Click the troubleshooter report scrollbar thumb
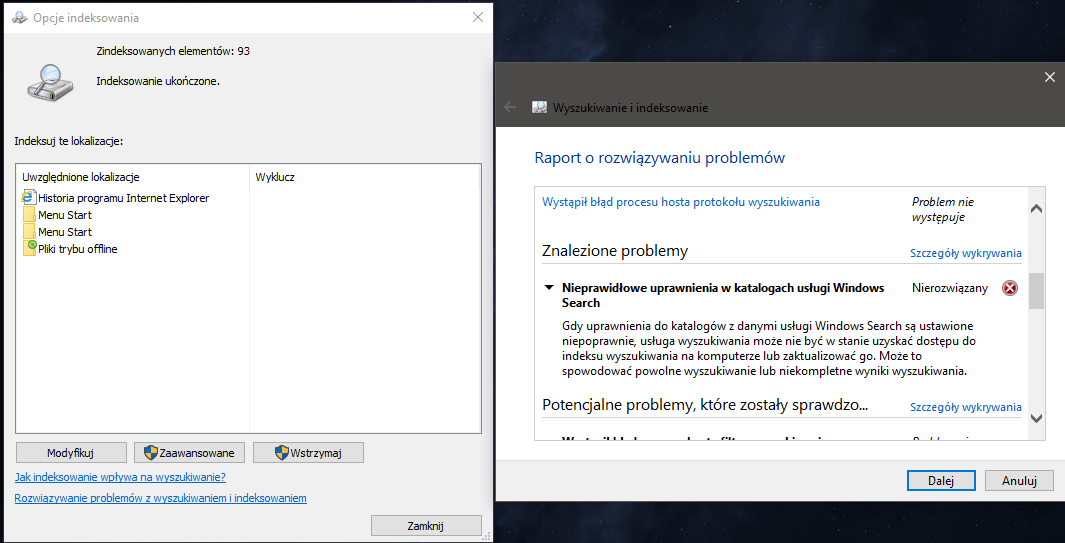 [x=1036, y=291]
